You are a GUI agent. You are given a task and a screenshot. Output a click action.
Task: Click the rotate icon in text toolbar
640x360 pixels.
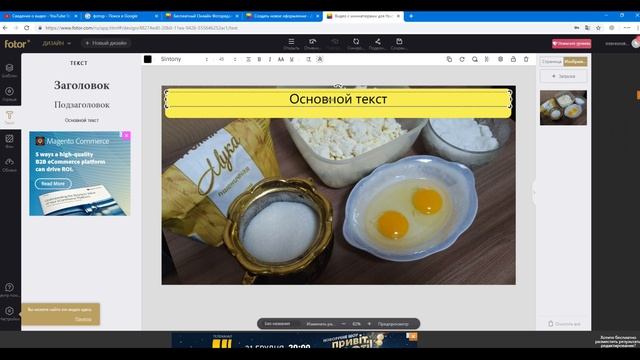tap(462, 59)
